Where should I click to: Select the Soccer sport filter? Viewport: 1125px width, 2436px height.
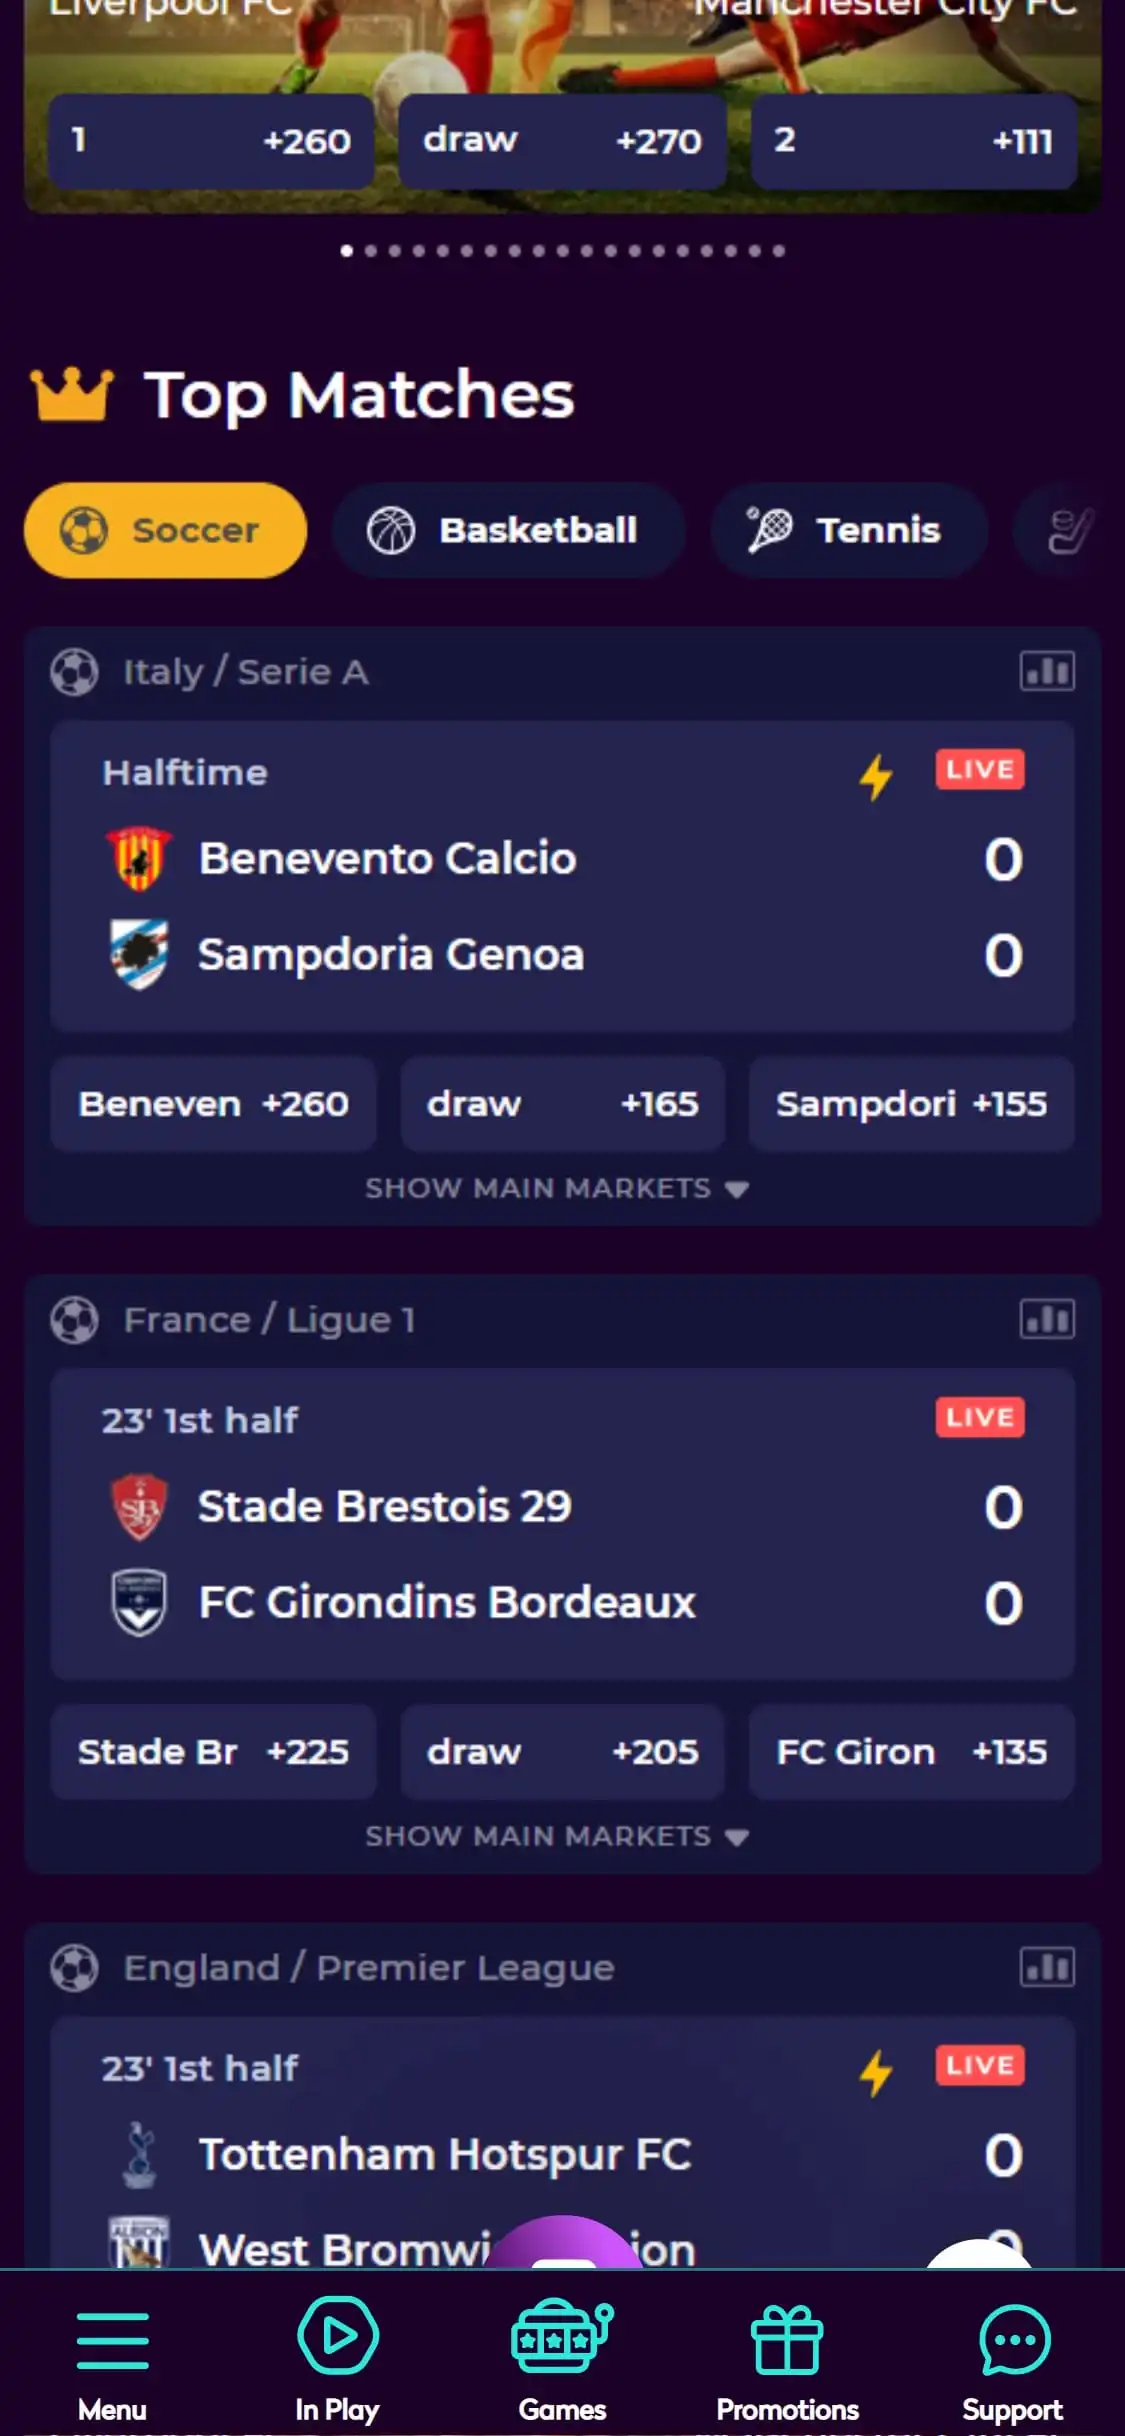[165, 530]
